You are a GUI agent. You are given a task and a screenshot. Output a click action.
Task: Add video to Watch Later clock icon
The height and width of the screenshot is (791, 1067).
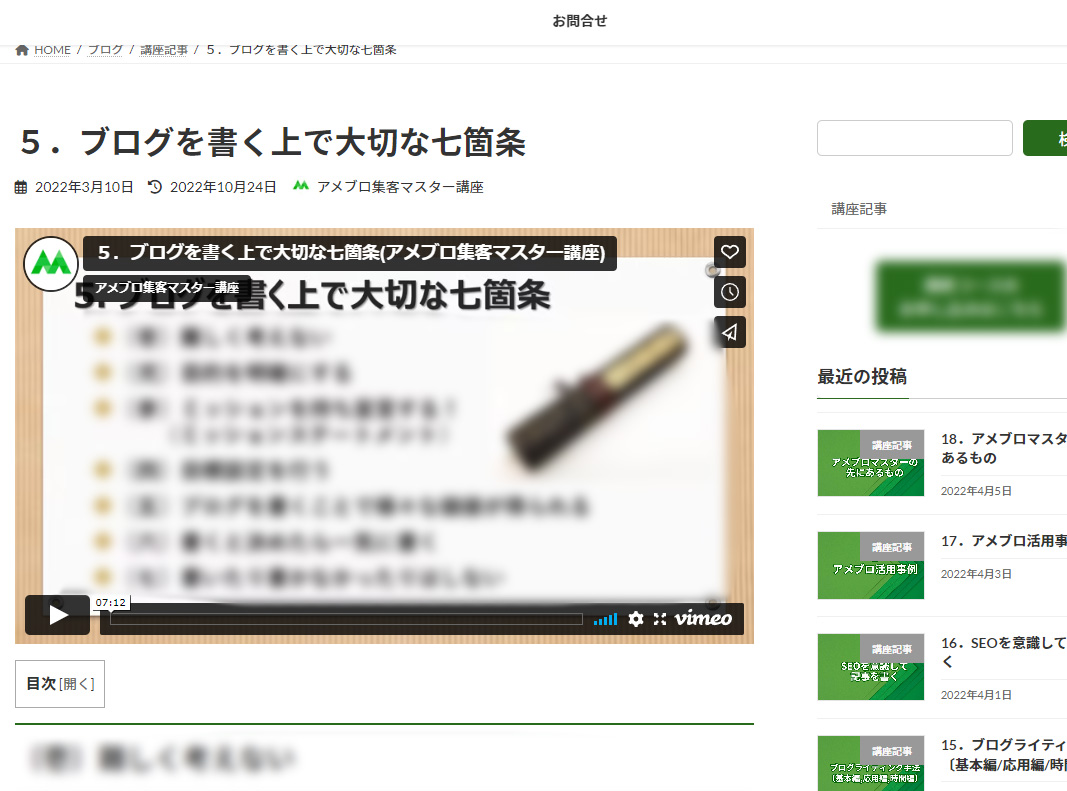tap(729, 293)
